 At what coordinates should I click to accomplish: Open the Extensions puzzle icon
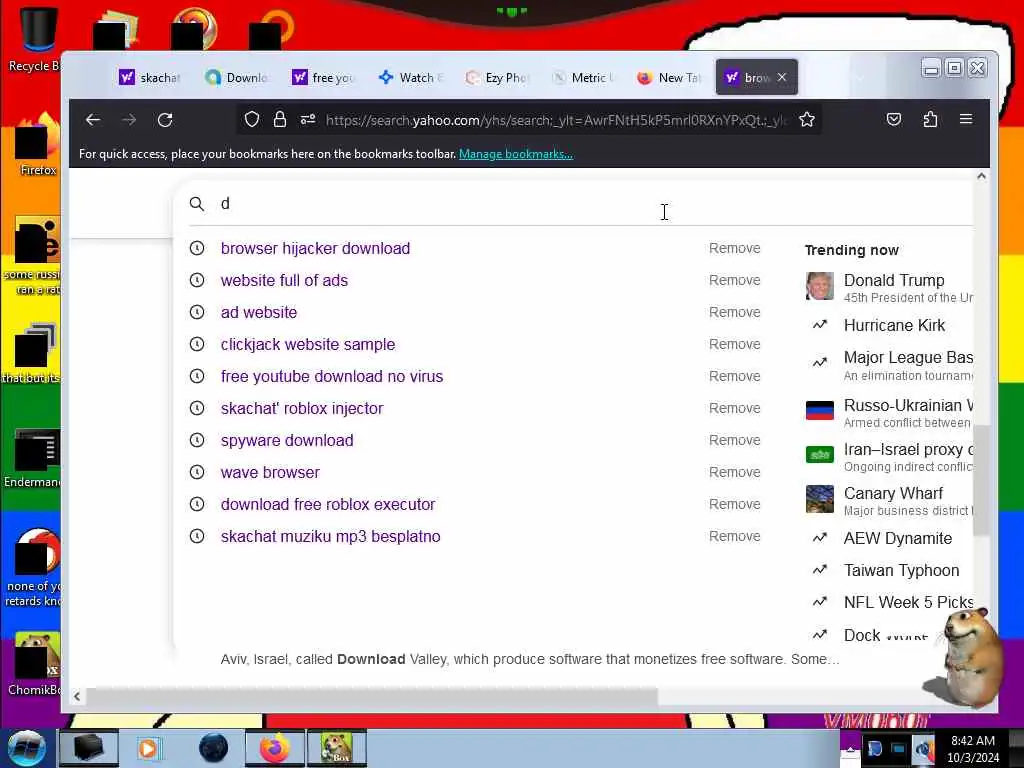(x=930, y=120)
